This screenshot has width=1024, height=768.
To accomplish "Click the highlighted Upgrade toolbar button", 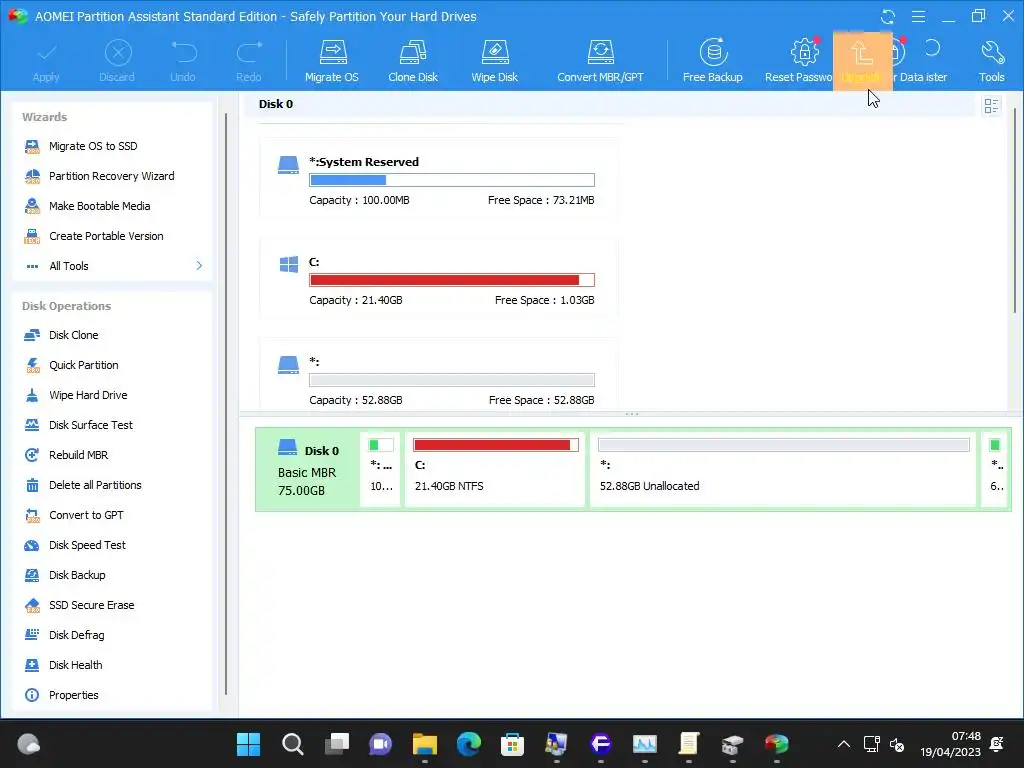I will 862,61.
